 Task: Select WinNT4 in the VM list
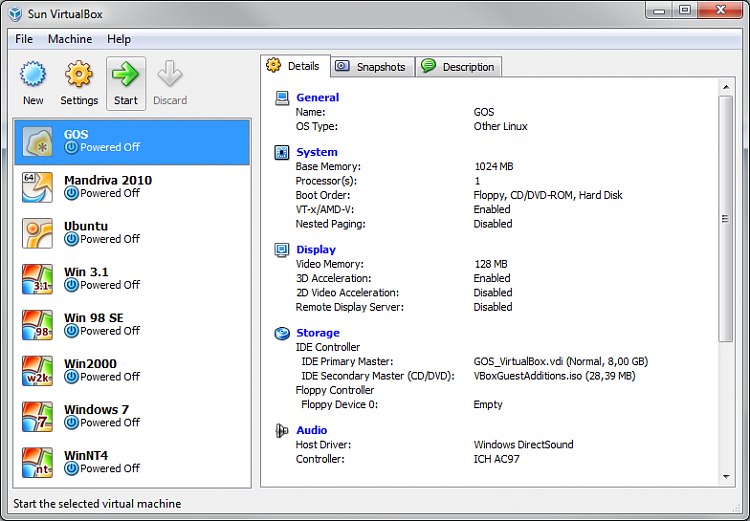click(x=132, y=463)
